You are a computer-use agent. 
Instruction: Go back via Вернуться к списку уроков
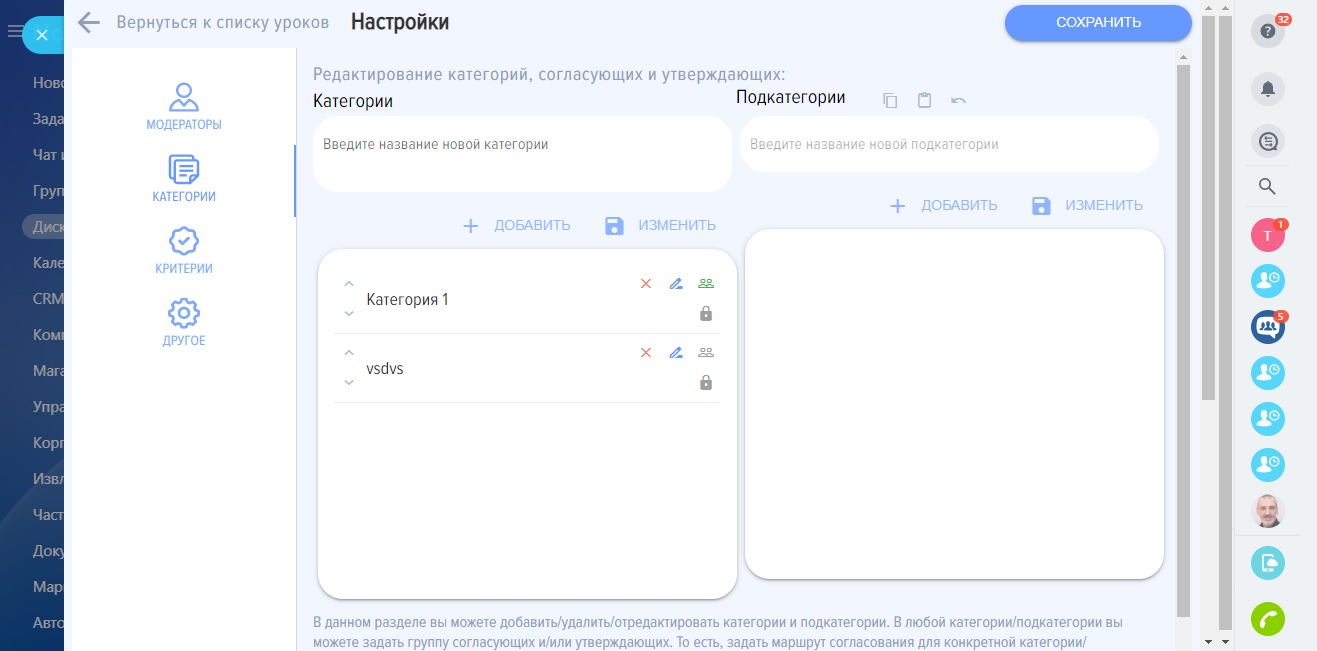(205, 23)
